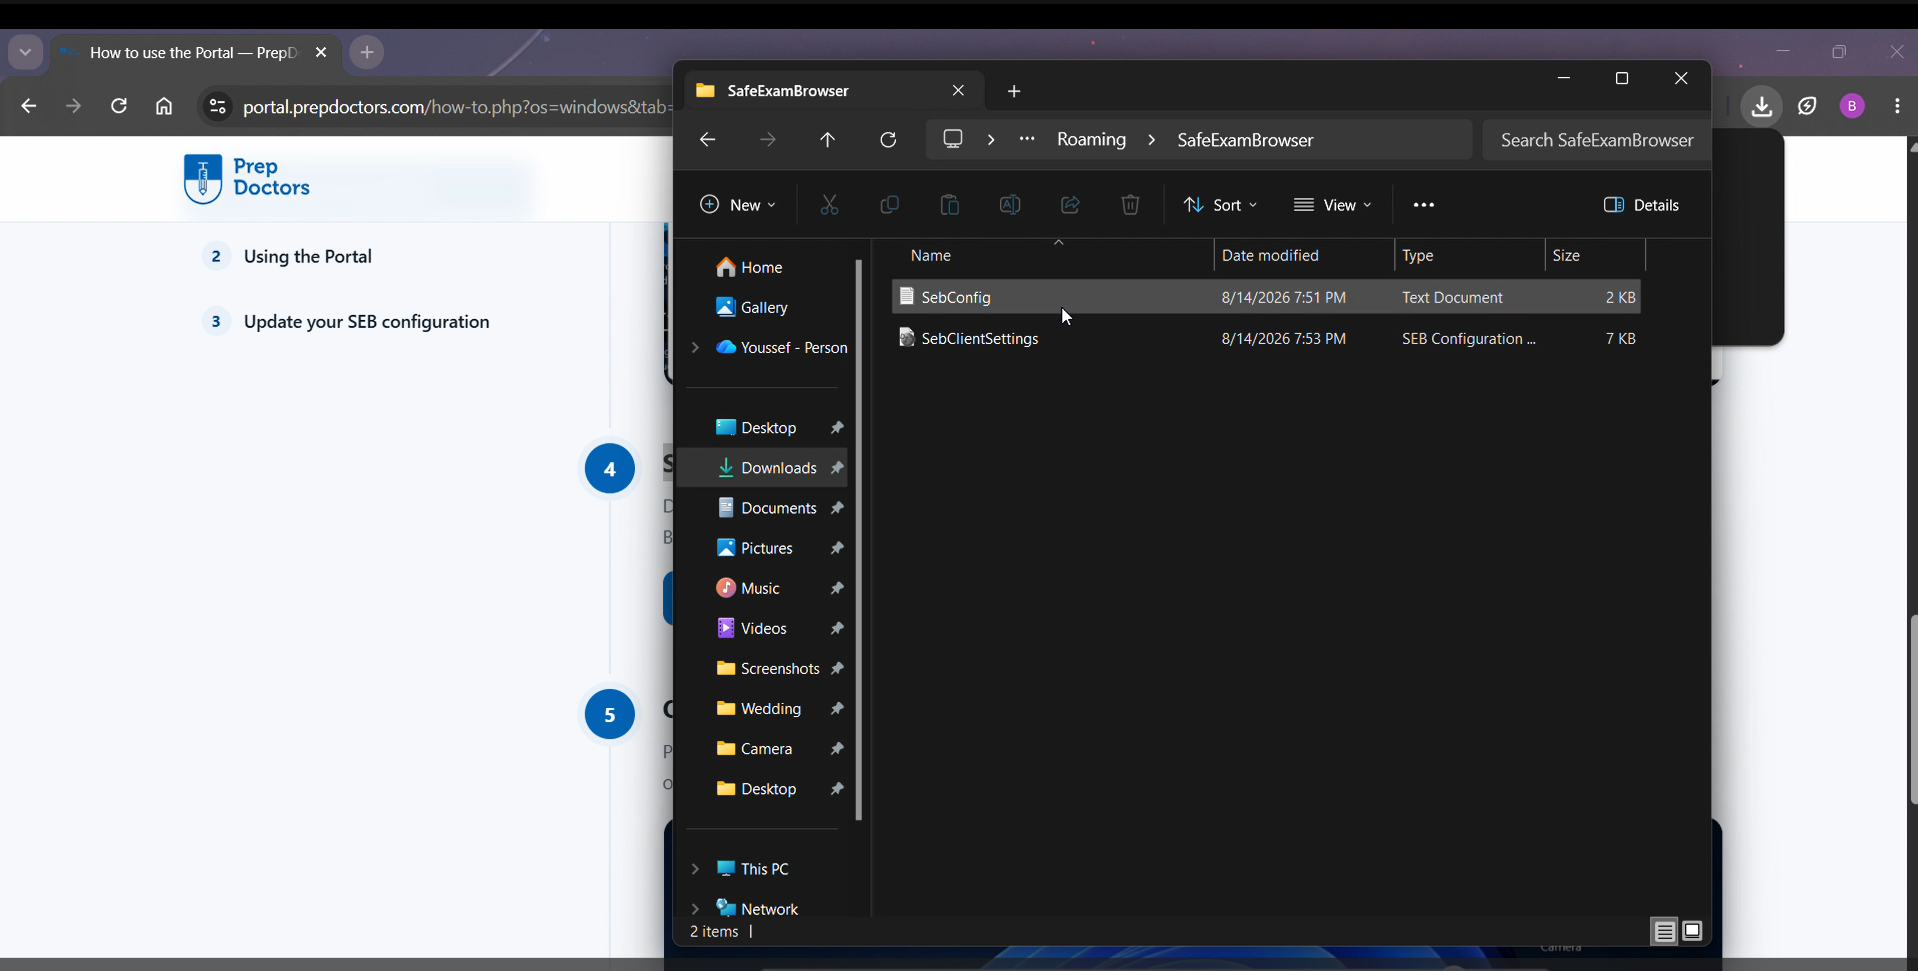
Task: Expand Network tree node
Action: [x=695, y=908]
